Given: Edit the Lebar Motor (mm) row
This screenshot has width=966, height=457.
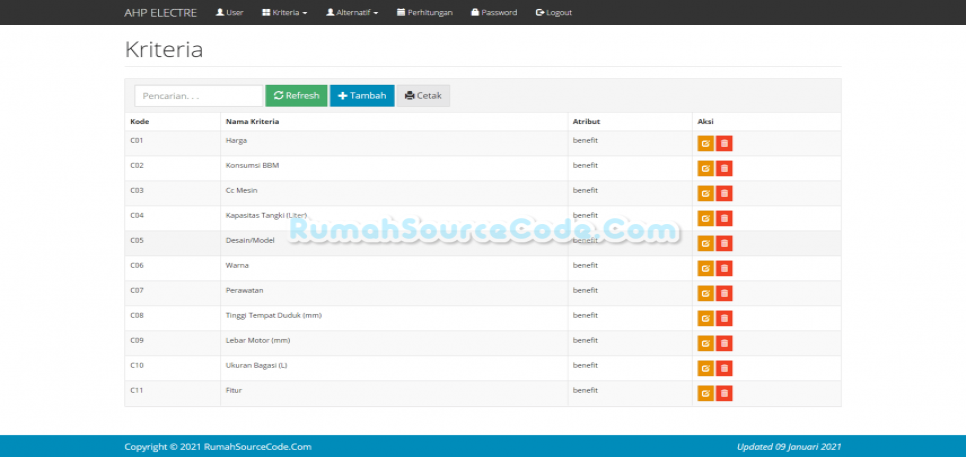Looking at the screenshot, I should pyautogui.click(x=705, y=344).
